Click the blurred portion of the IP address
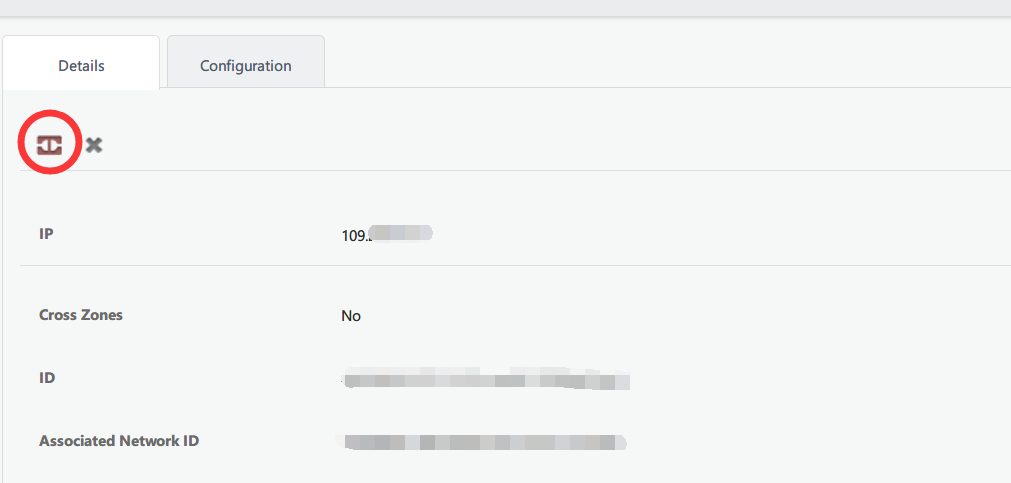 click(402, 233)
